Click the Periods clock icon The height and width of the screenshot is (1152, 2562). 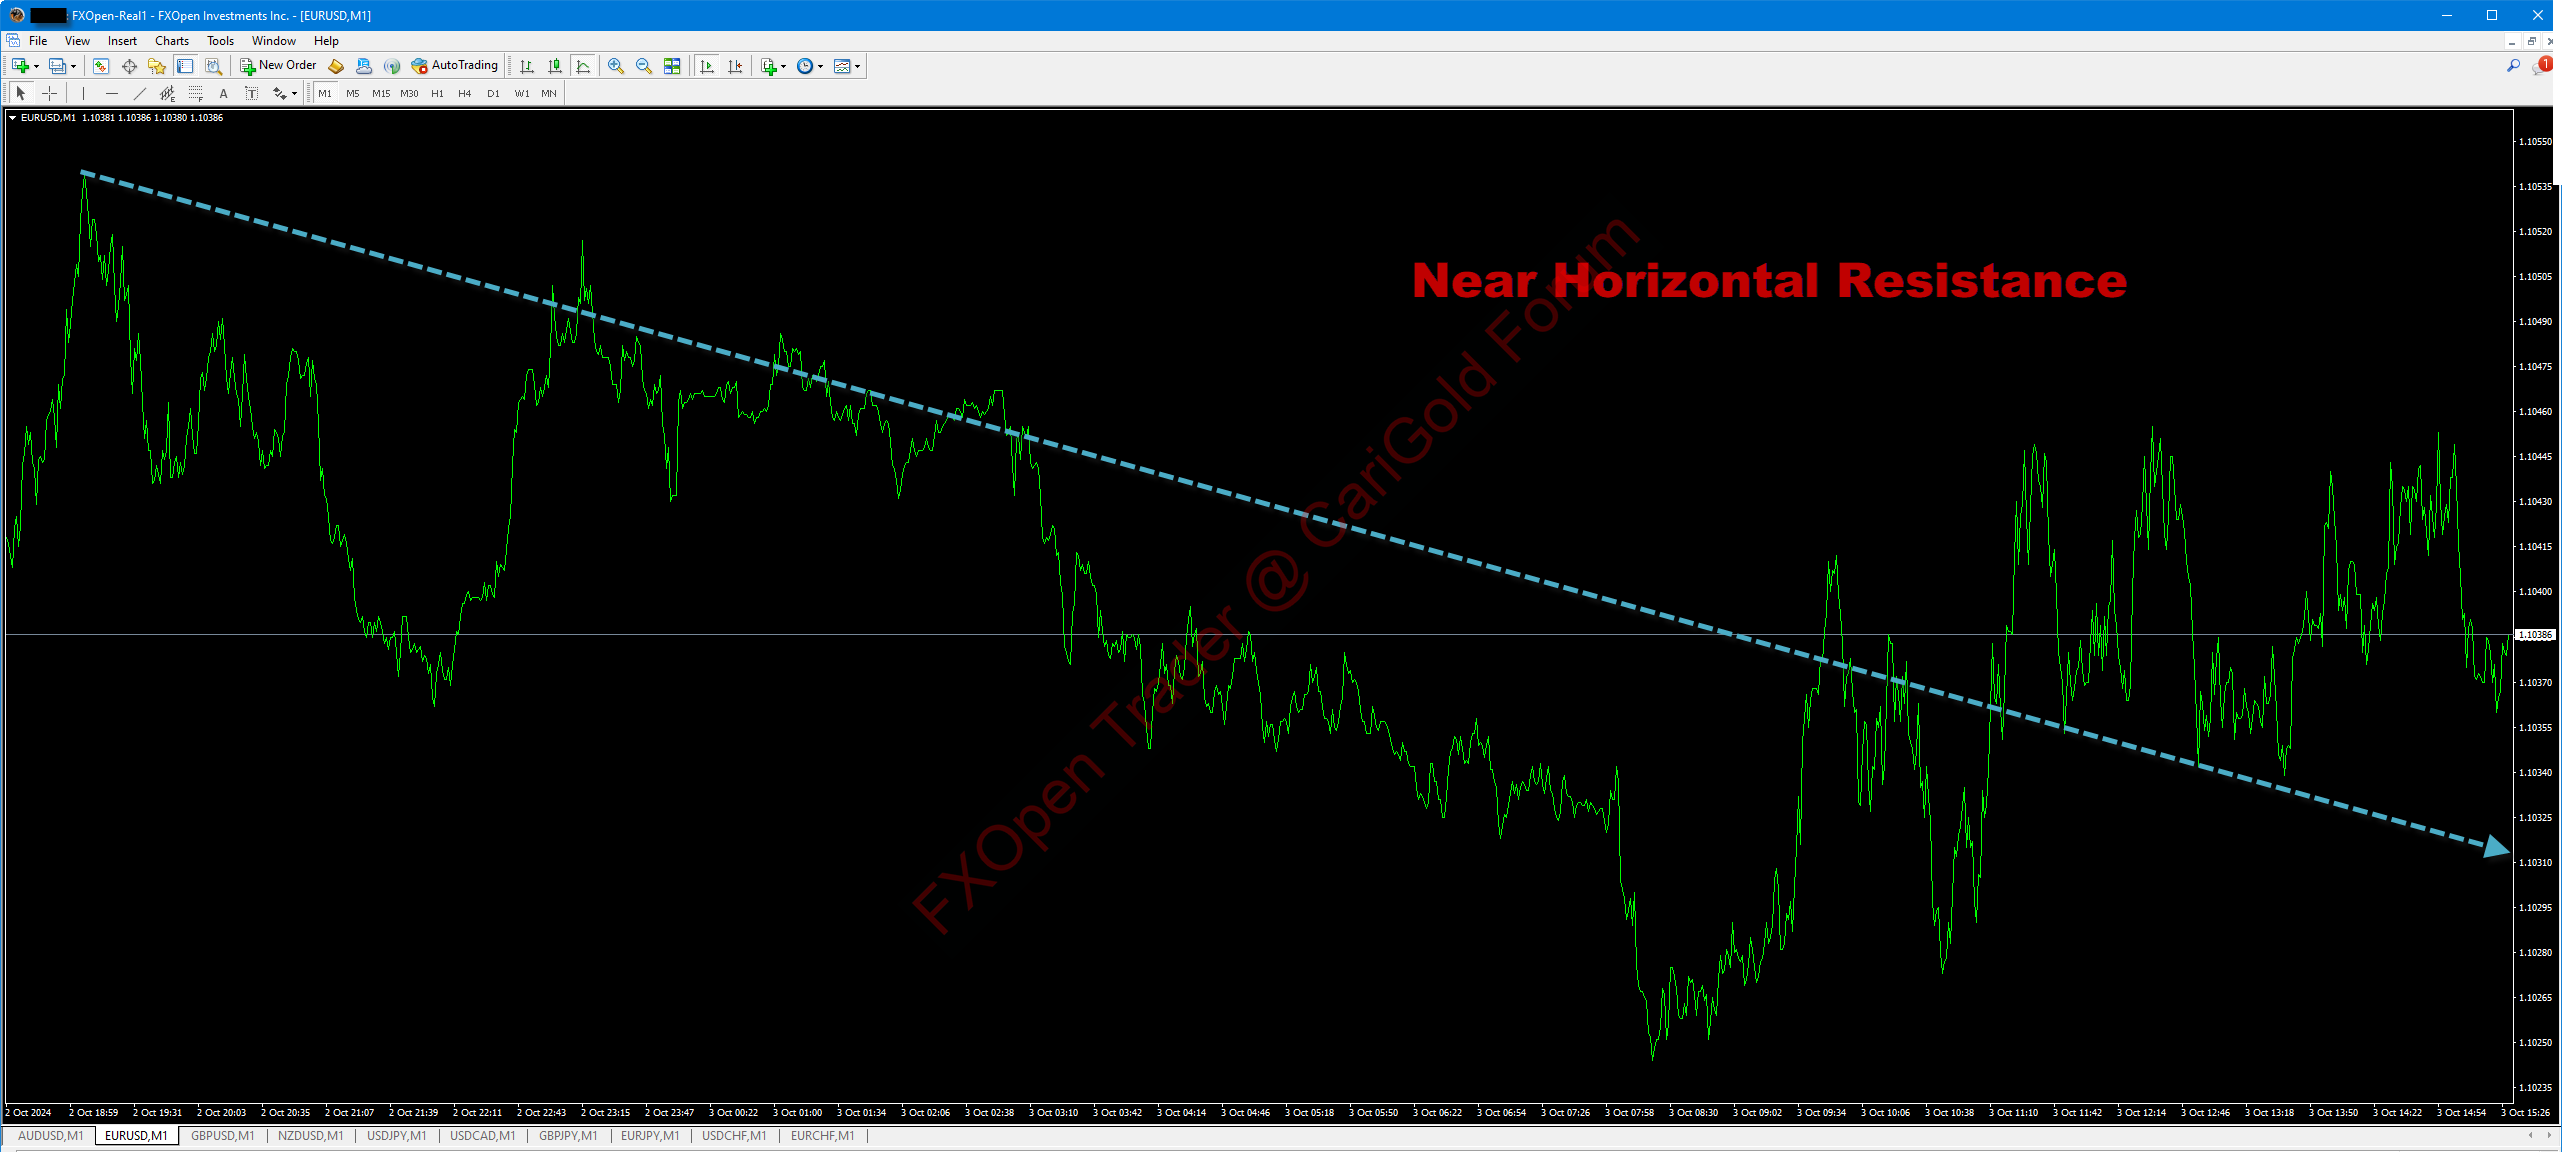point(805,66)
